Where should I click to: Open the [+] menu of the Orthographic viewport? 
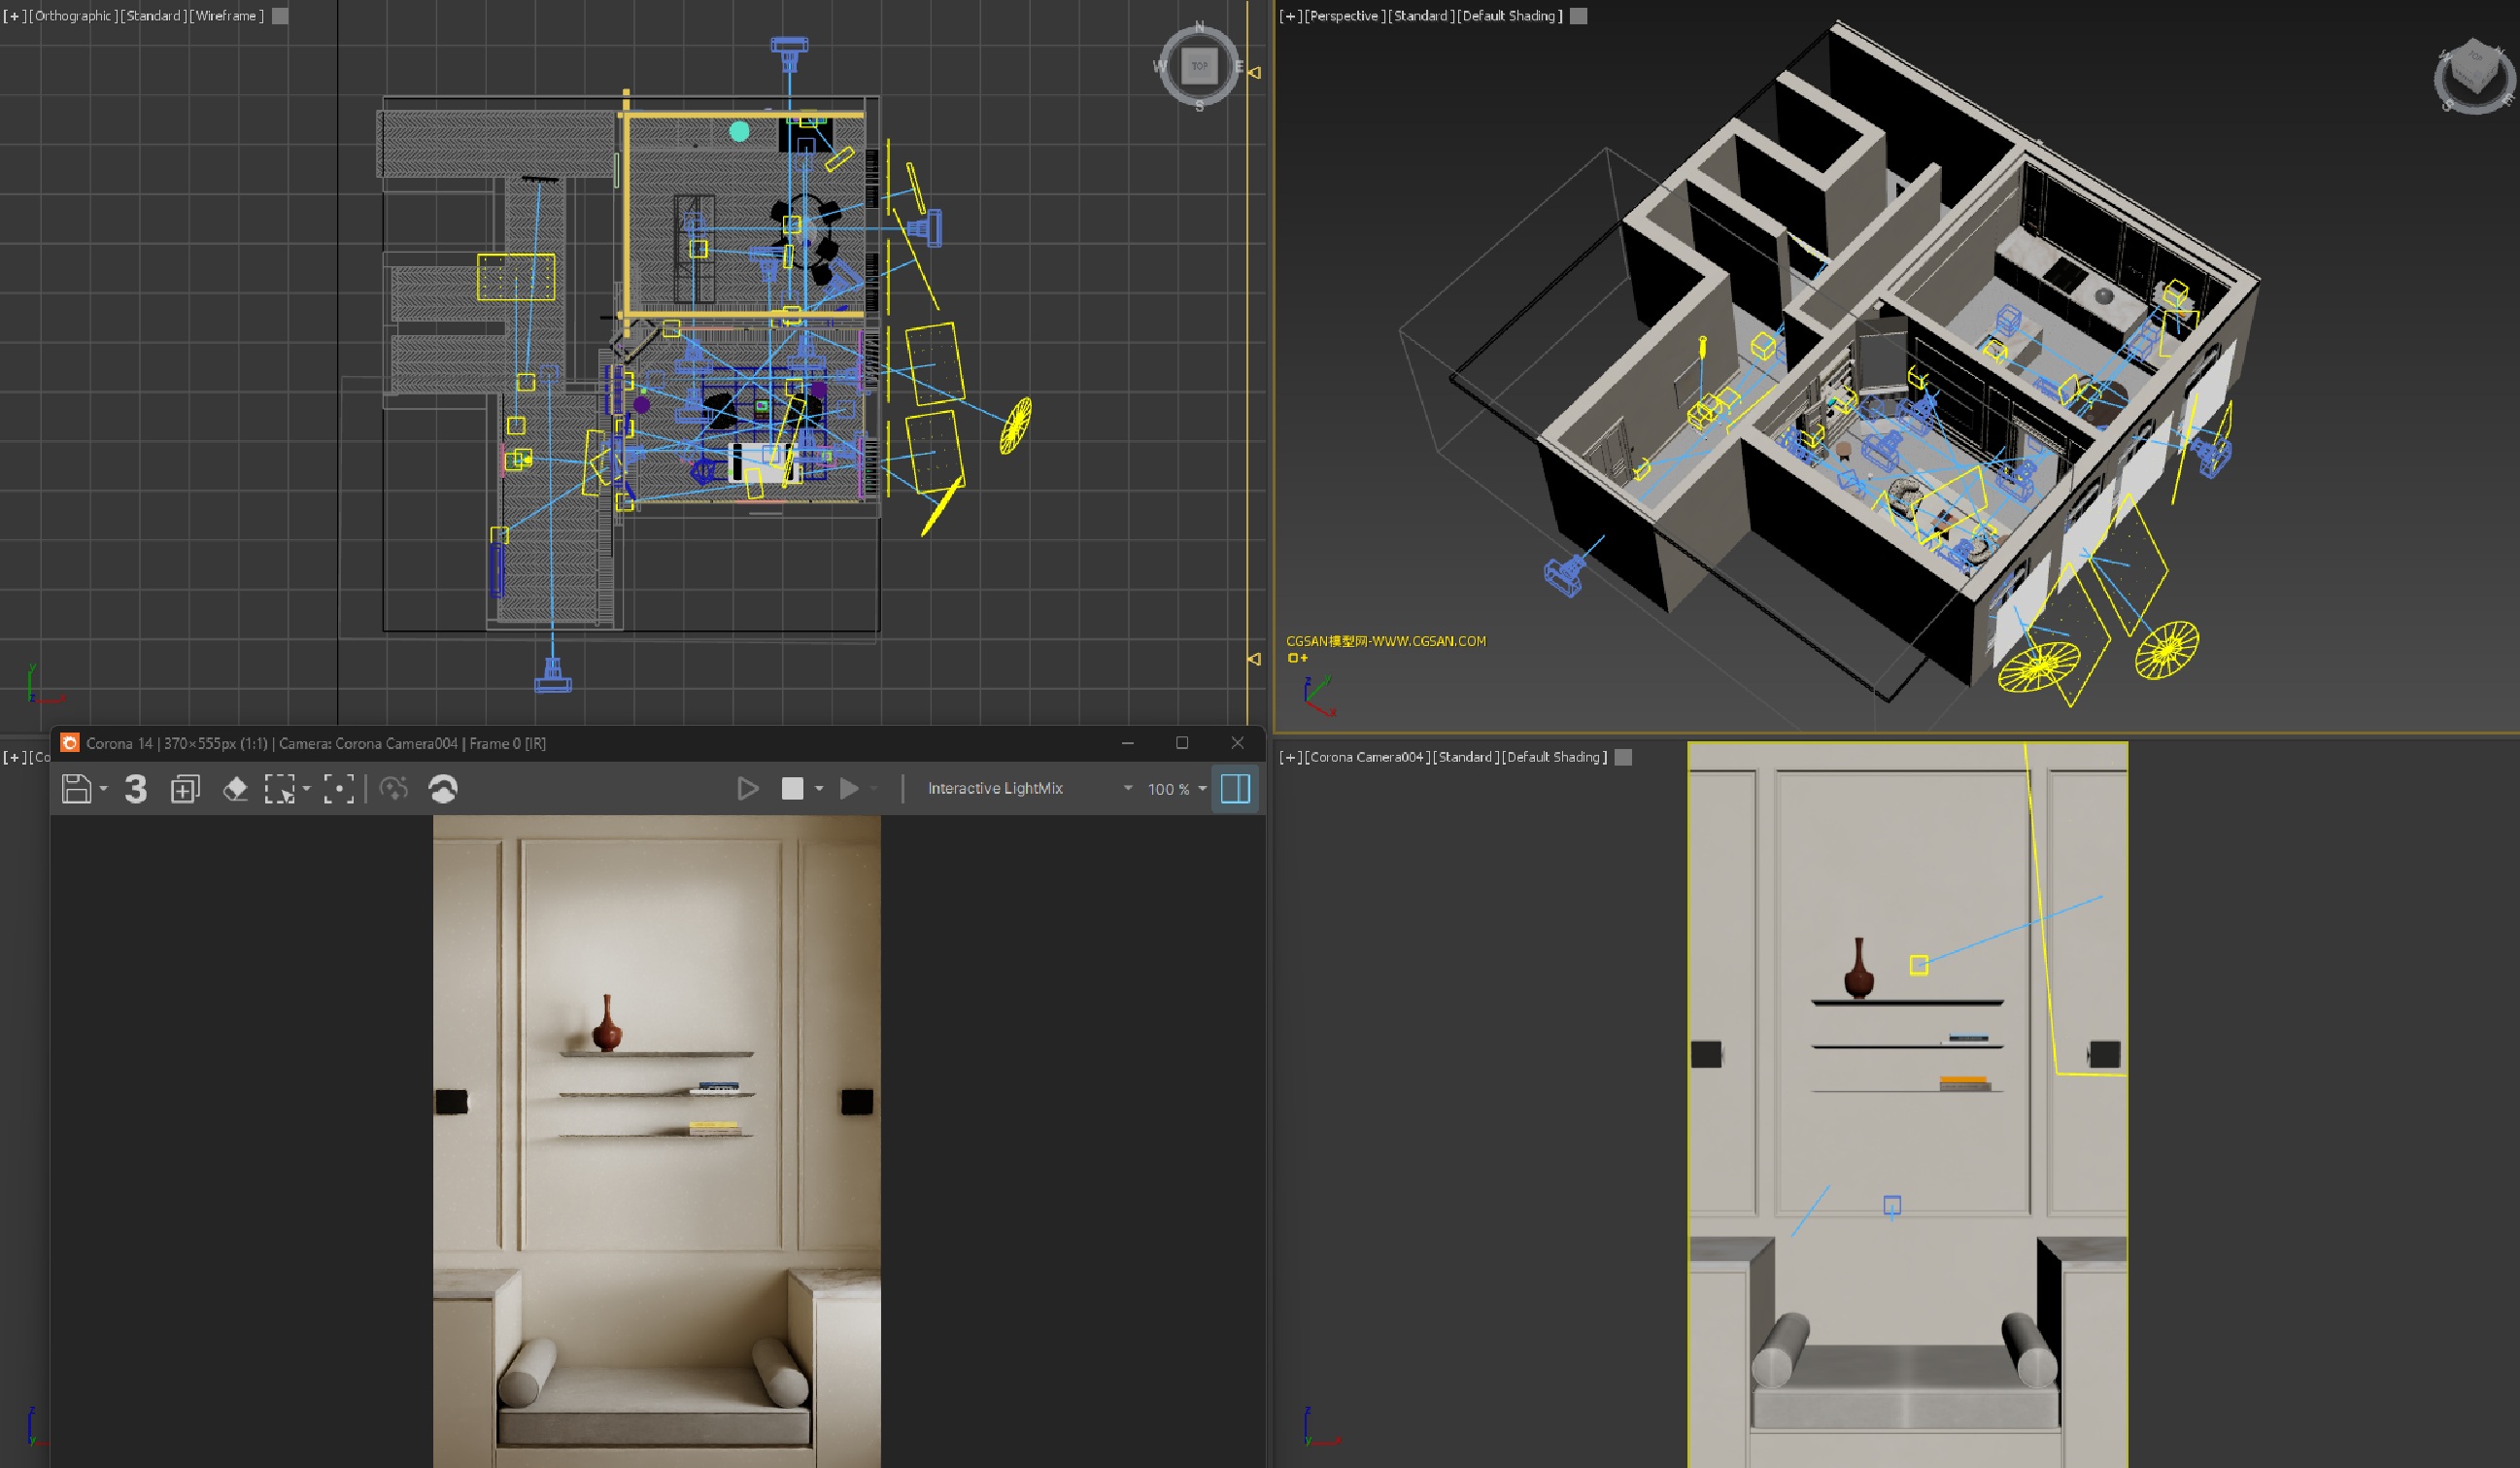[14, 16]
